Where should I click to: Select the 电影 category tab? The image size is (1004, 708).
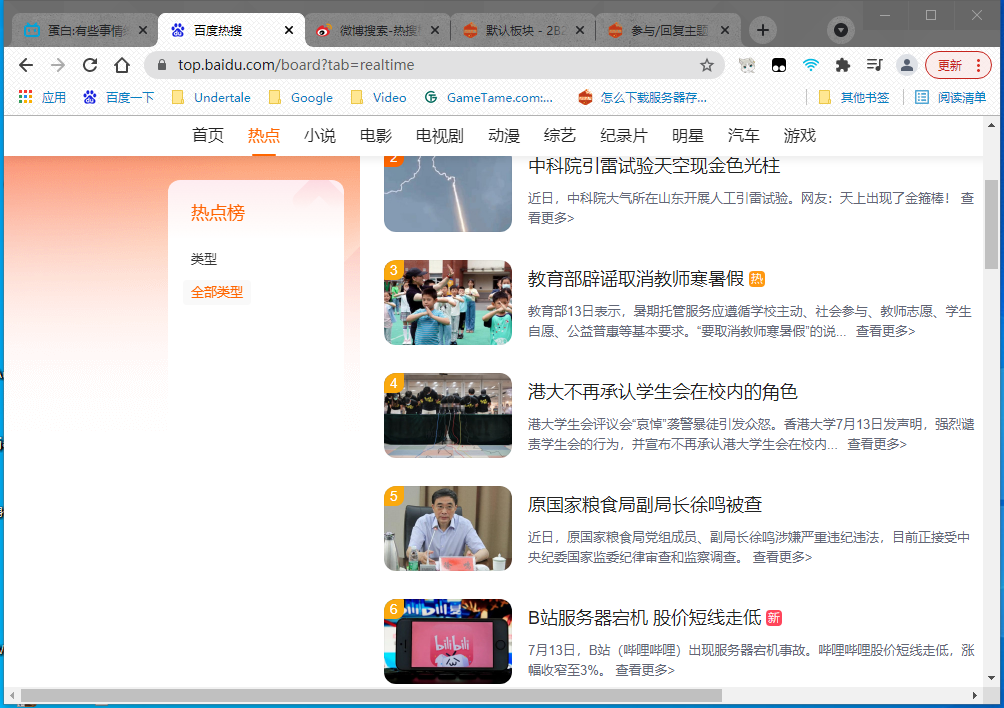[x=374, y=135]
